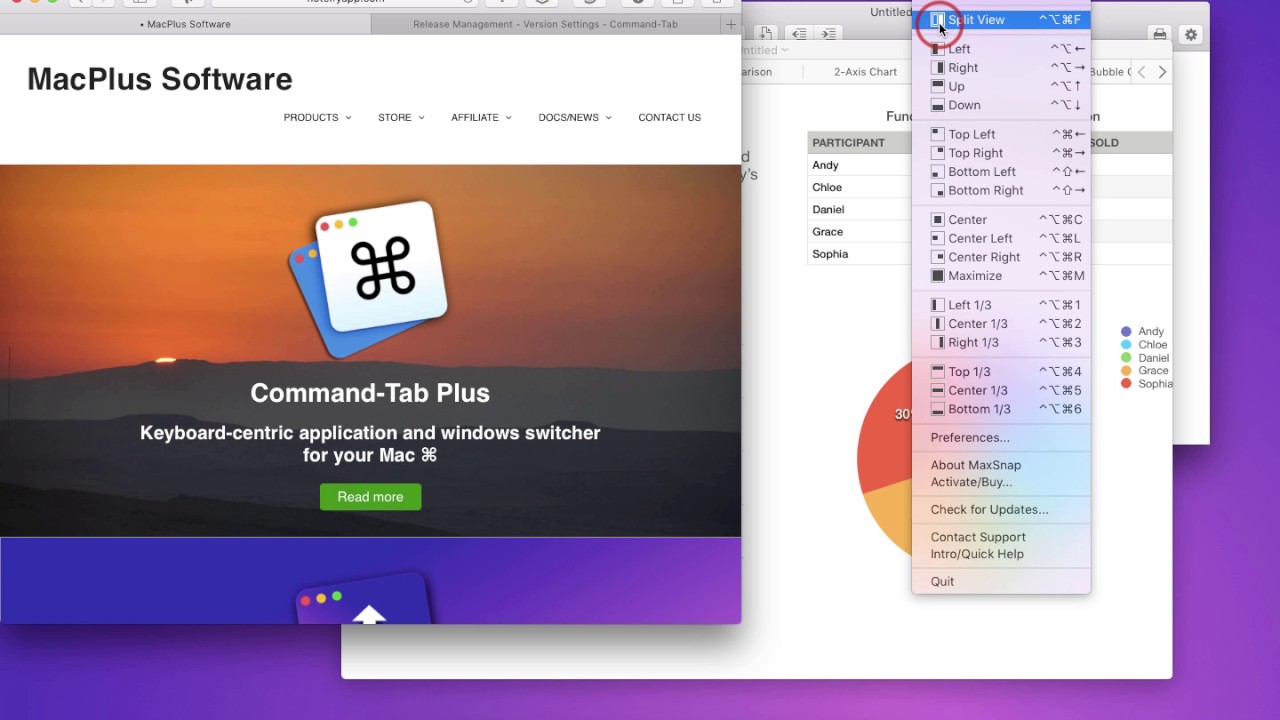This screenshot has width=1280, height=720.
Task: Open a new Safari tab with plus
Action: point(731,24)
